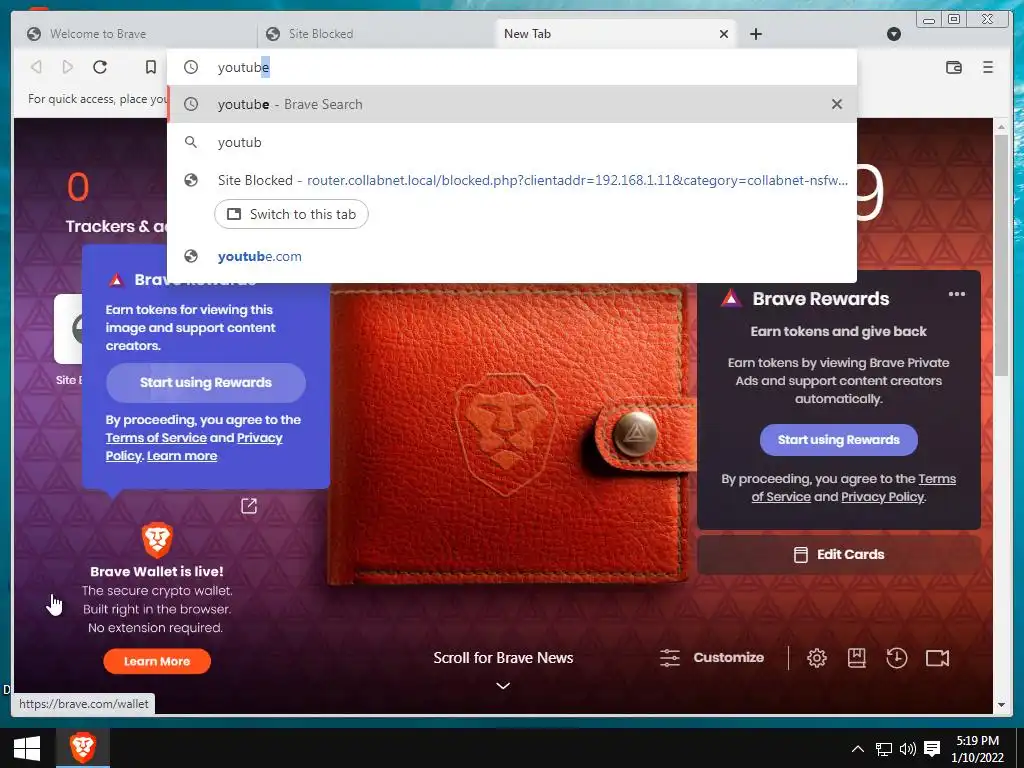Open the external link icon below popup
Viewport: 1024px width, 768px height.
[249, 505]
